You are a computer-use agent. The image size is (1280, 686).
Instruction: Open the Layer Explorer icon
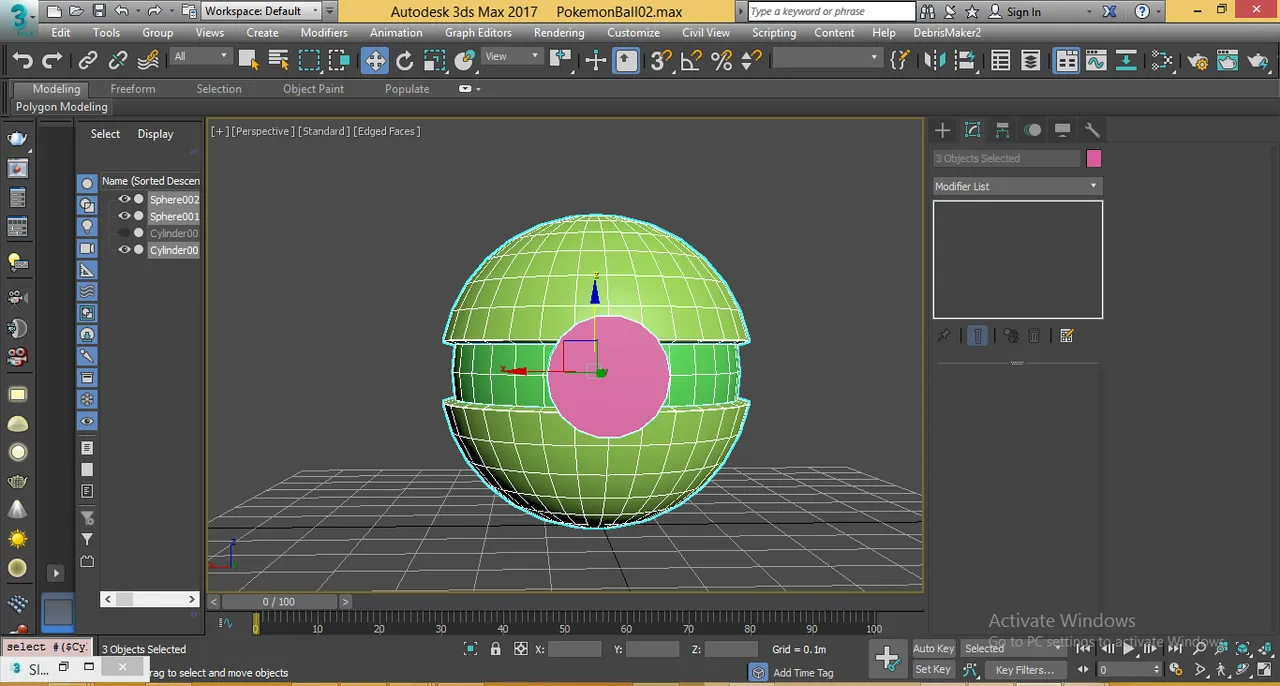(1030, 61)
